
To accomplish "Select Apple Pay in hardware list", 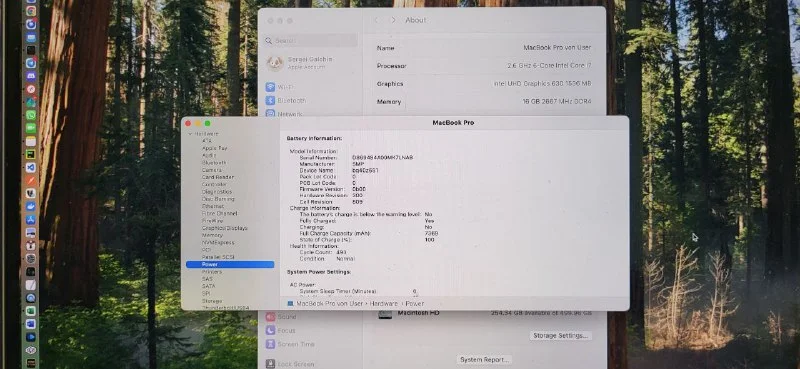I will pyautogui.click(x=214, y=148).
